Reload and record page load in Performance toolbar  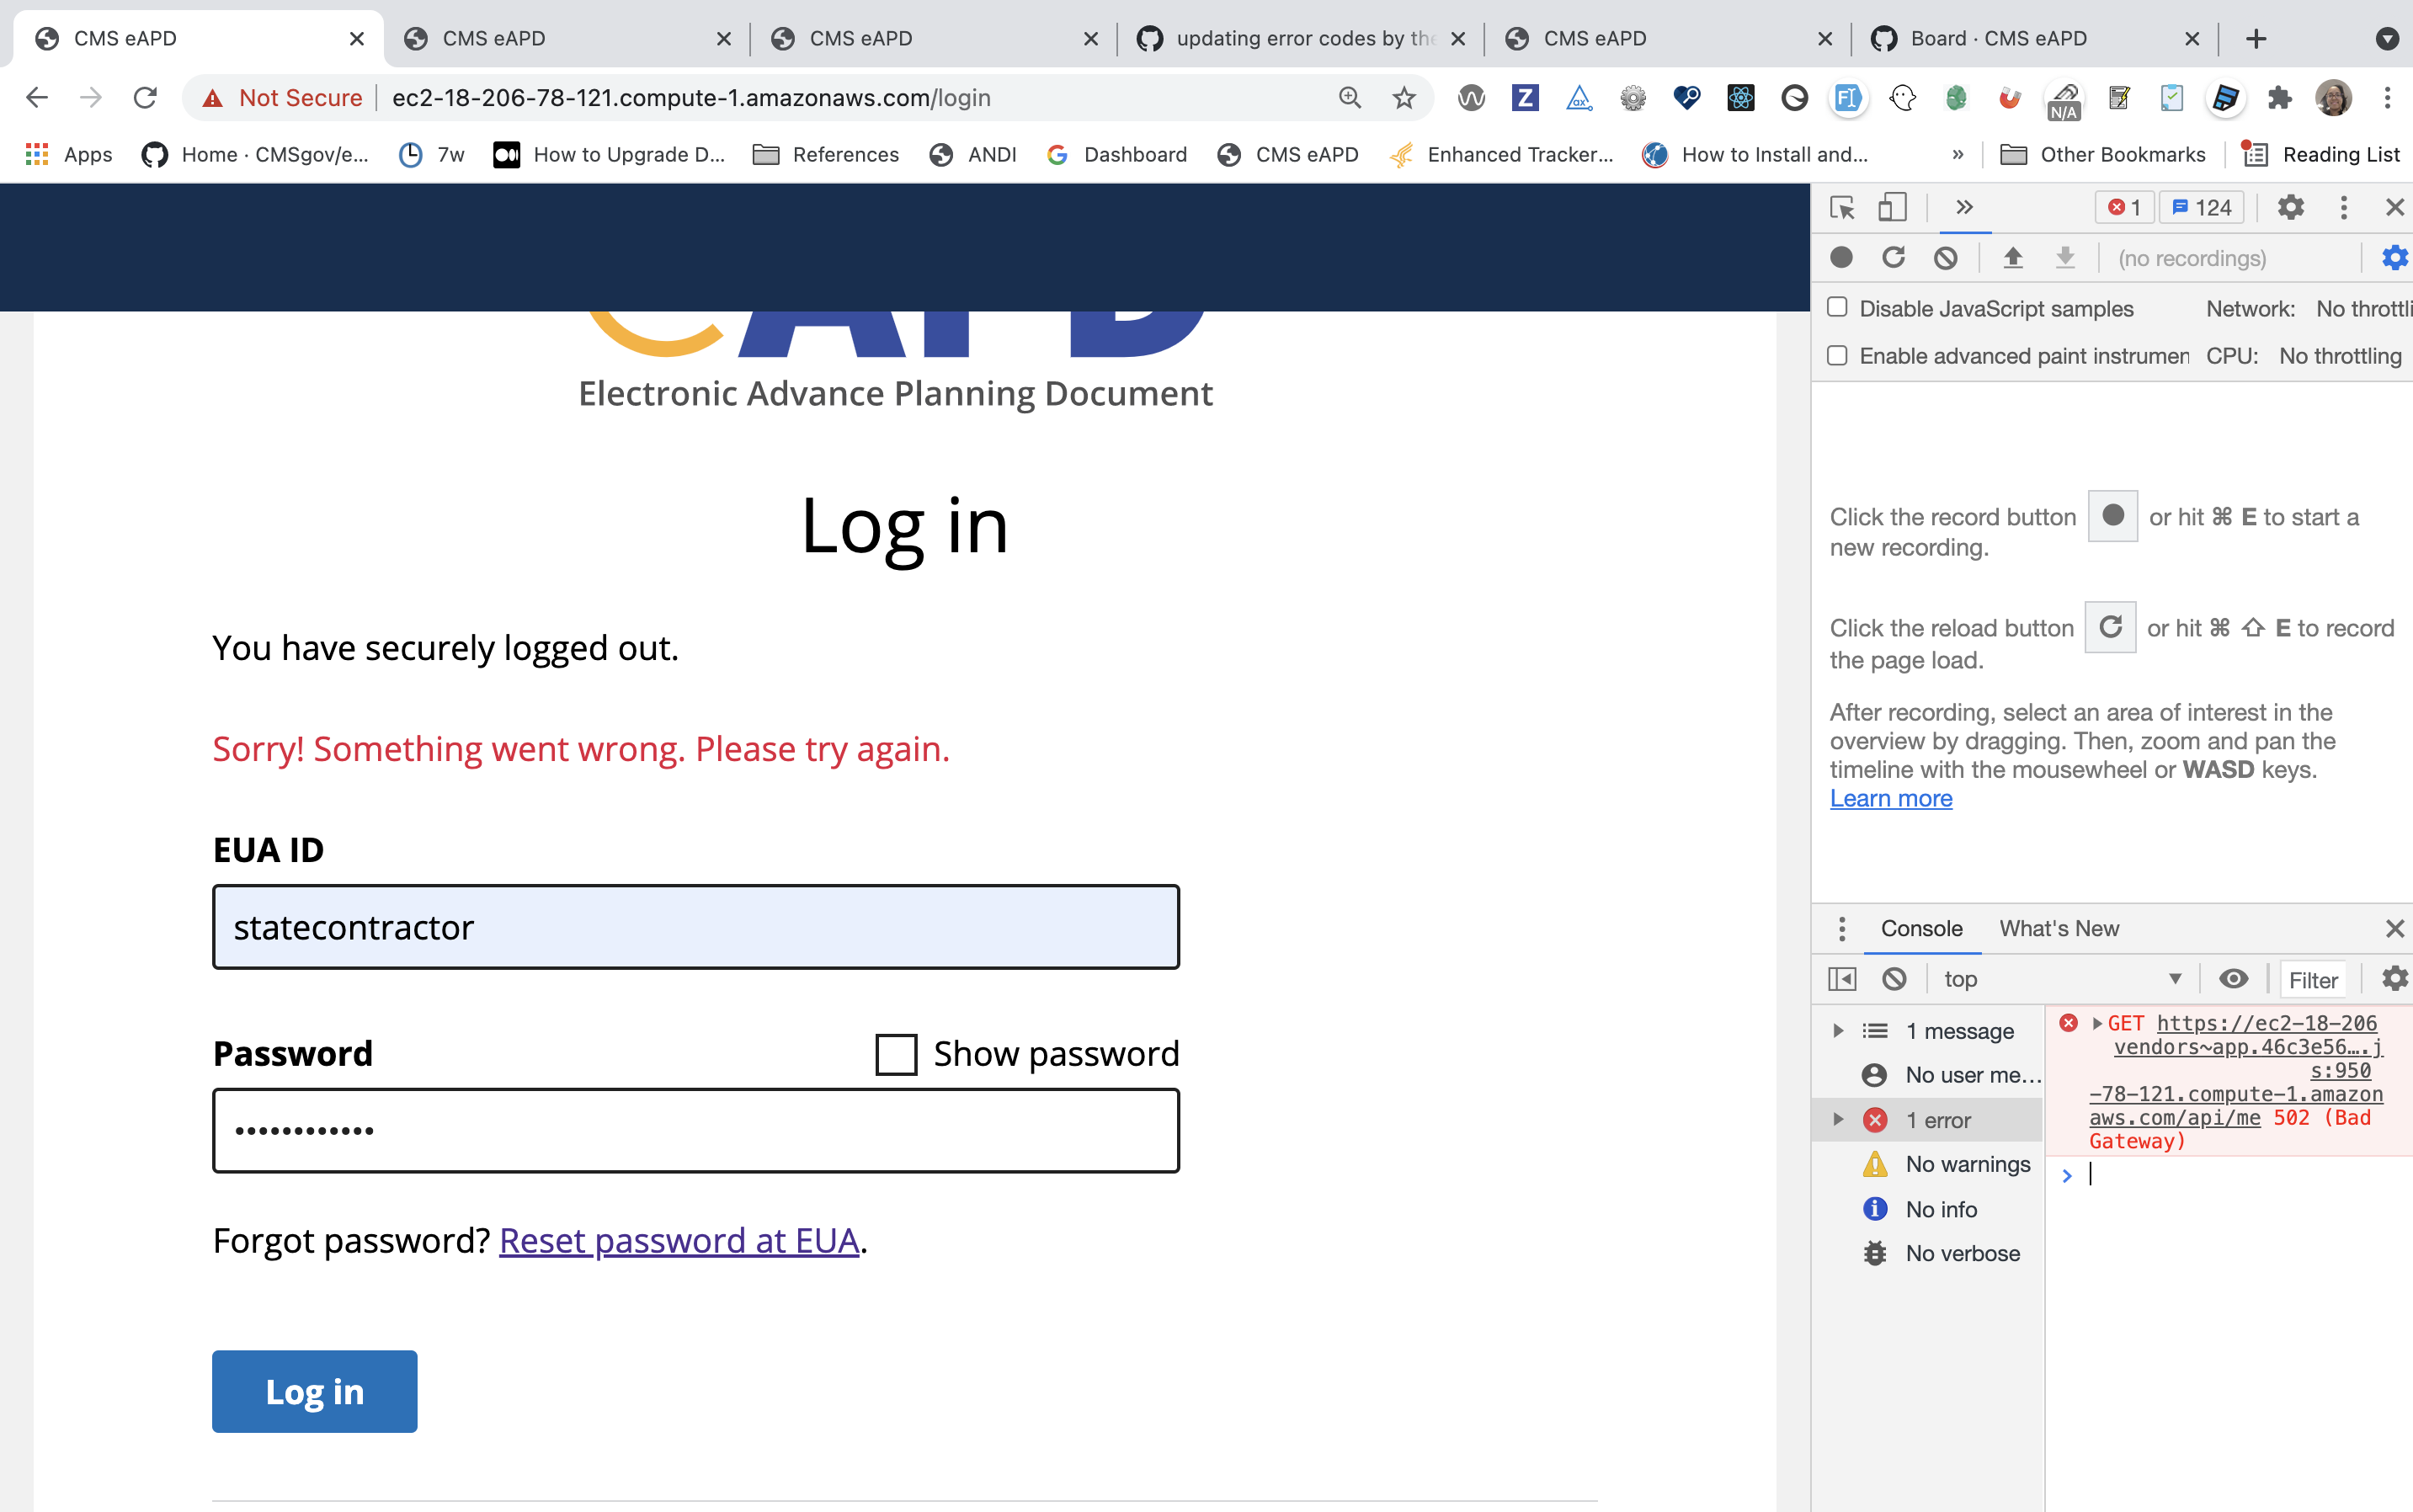click(x=1893, y=258)
